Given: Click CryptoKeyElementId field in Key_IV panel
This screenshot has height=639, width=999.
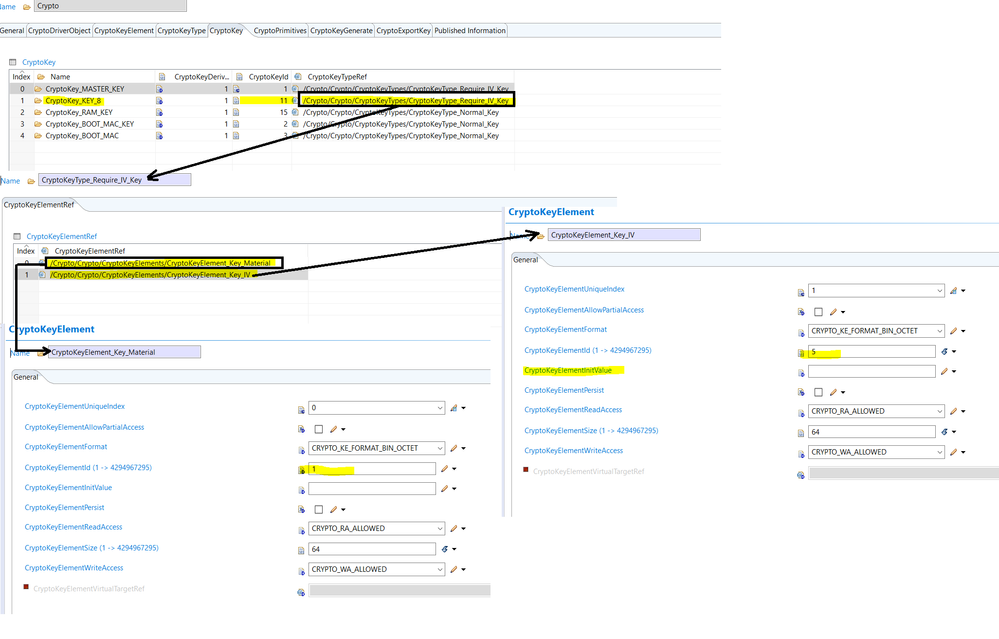Looking at the screenshot, I should (x=872, y=351).
